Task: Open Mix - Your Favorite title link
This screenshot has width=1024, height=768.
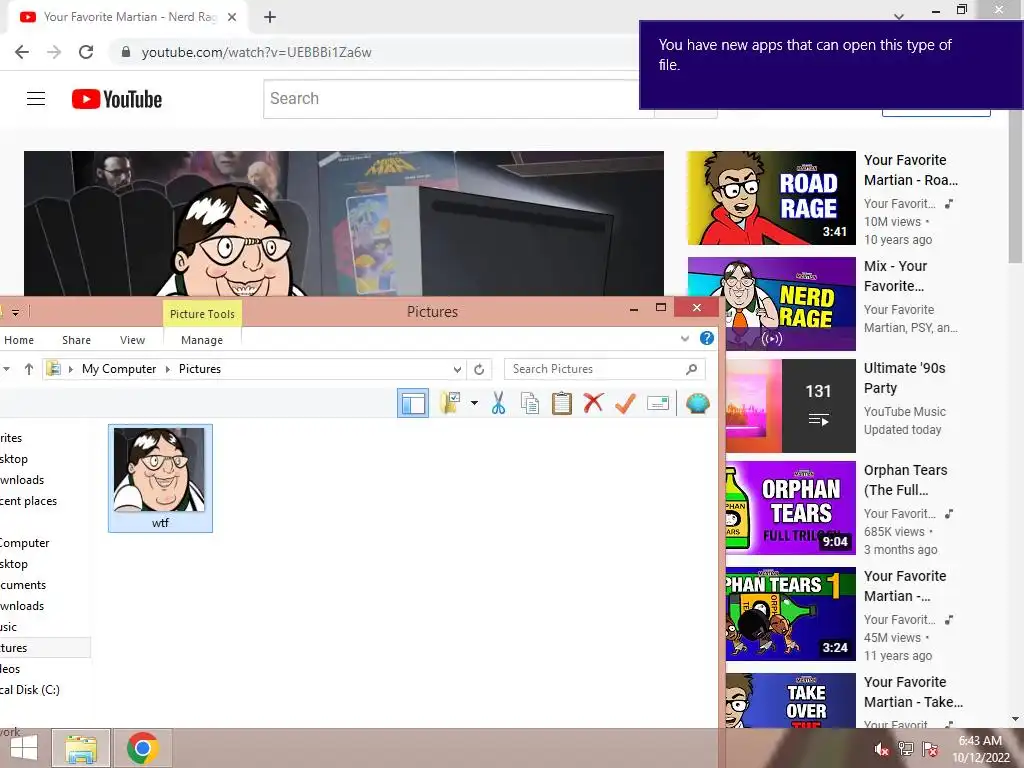Action: [x=895, y=276]
